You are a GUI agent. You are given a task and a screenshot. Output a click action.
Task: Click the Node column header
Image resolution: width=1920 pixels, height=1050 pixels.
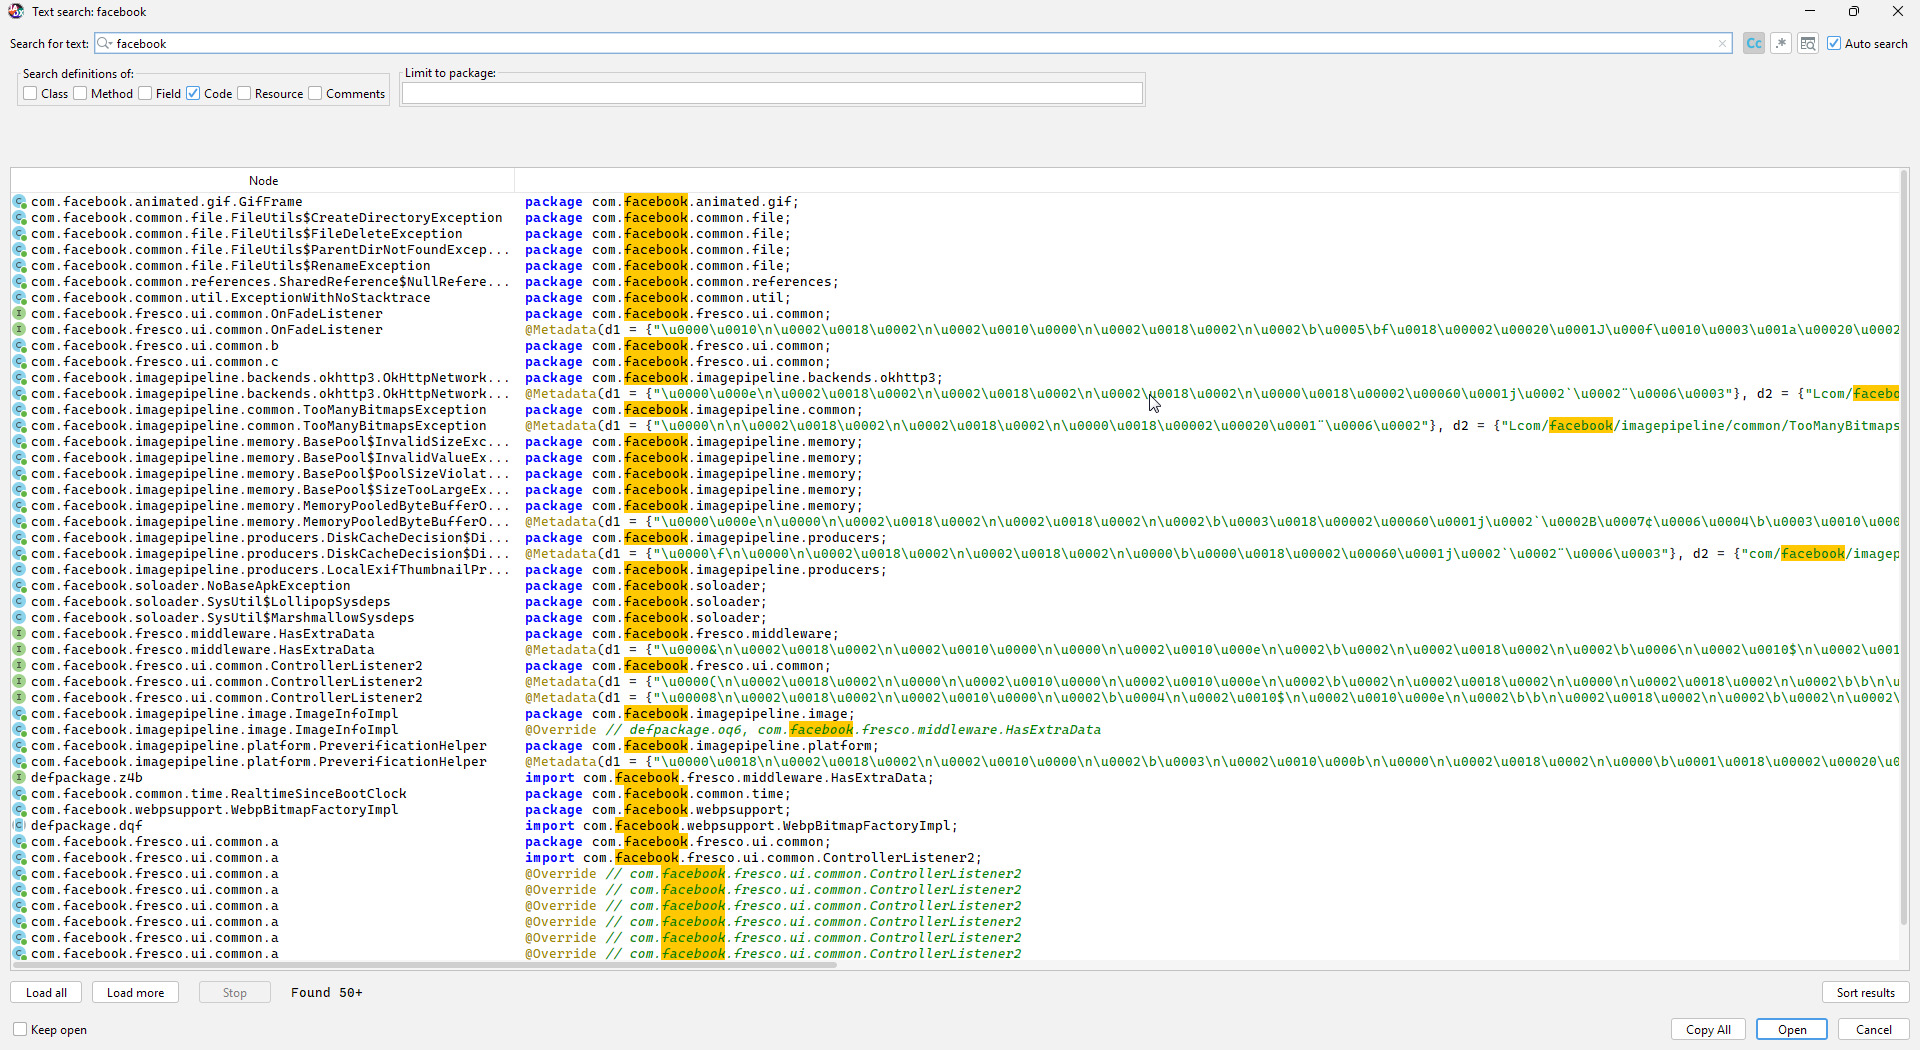263,181
